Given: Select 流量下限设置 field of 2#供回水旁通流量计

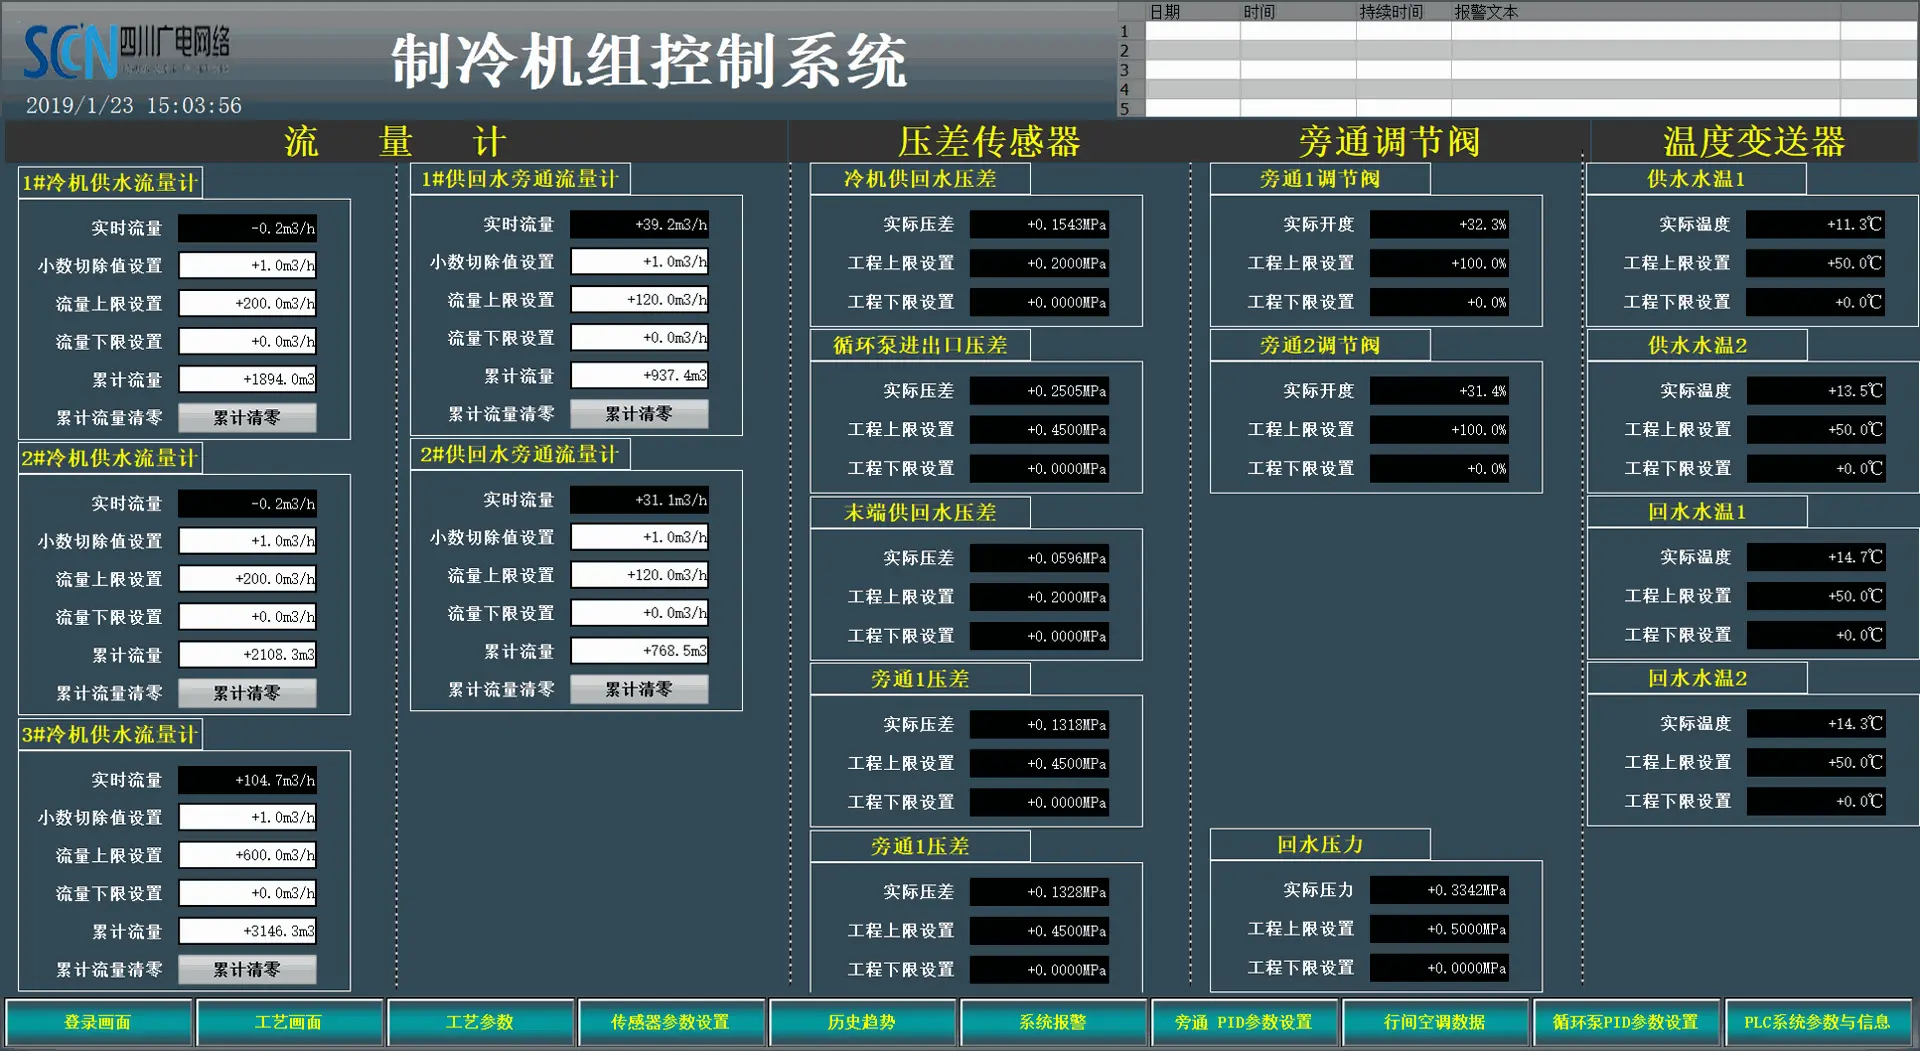Looking at the screenshot, I should pyautogui.click(x=639, y=613).
